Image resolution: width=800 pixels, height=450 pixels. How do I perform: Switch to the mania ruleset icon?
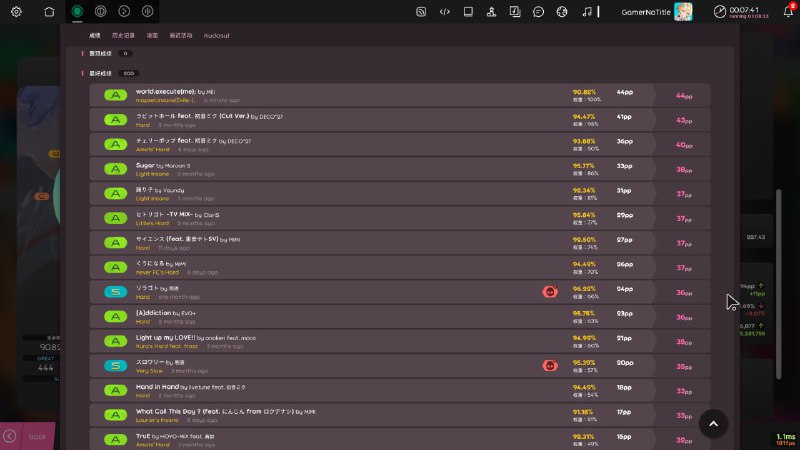click(148, 12)
